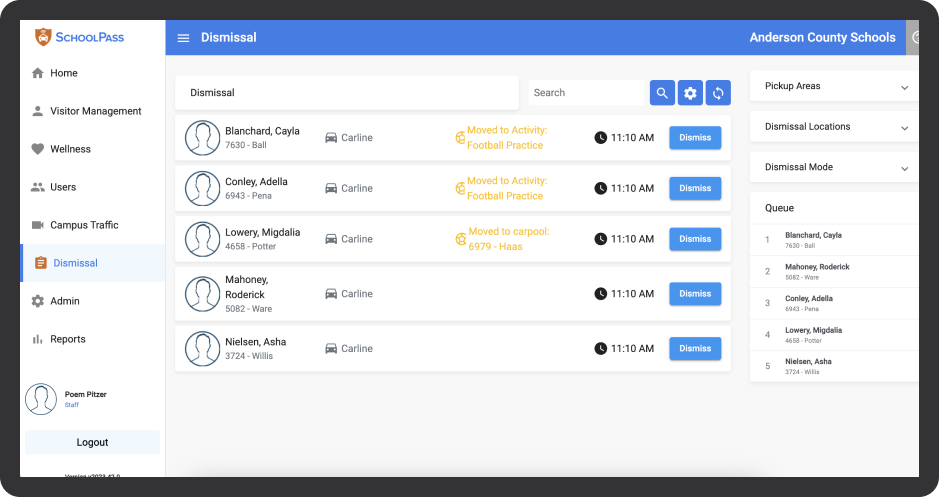The height and width of the screenshot is (497, 939).
Task: Click the car icon in Asha Nielsen's row
Action: coord(331,349)
